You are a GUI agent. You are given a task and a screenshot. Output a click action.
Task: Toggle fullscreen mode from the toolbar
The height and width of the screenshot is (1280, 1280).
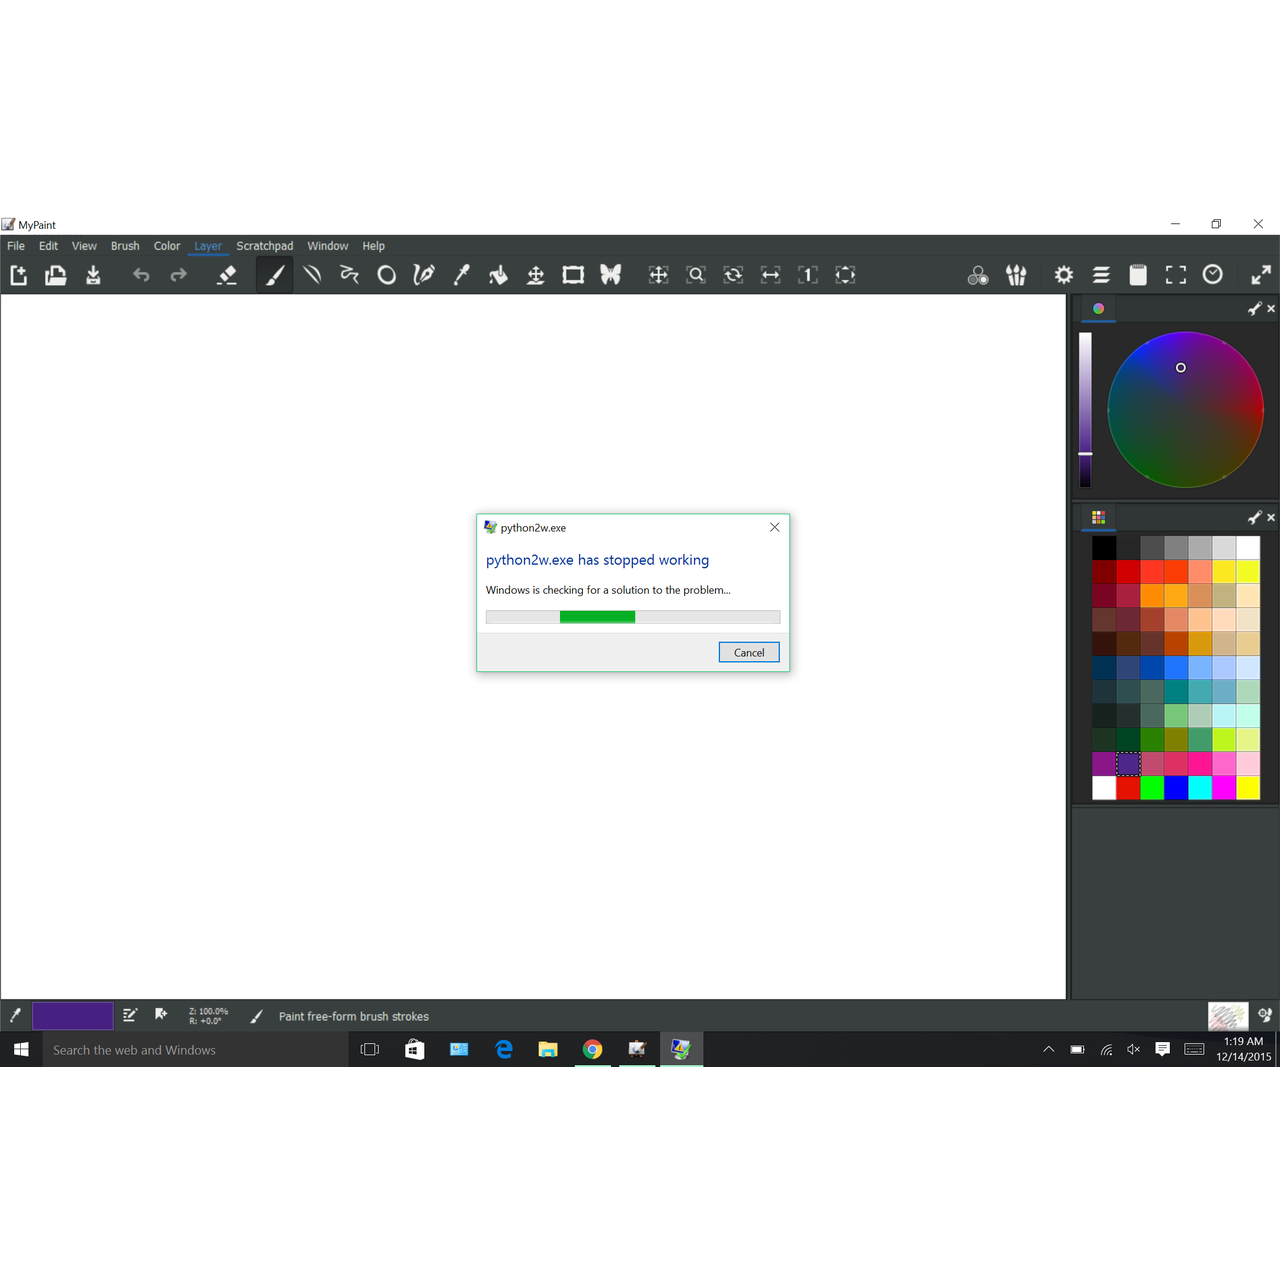[1175, 275]
